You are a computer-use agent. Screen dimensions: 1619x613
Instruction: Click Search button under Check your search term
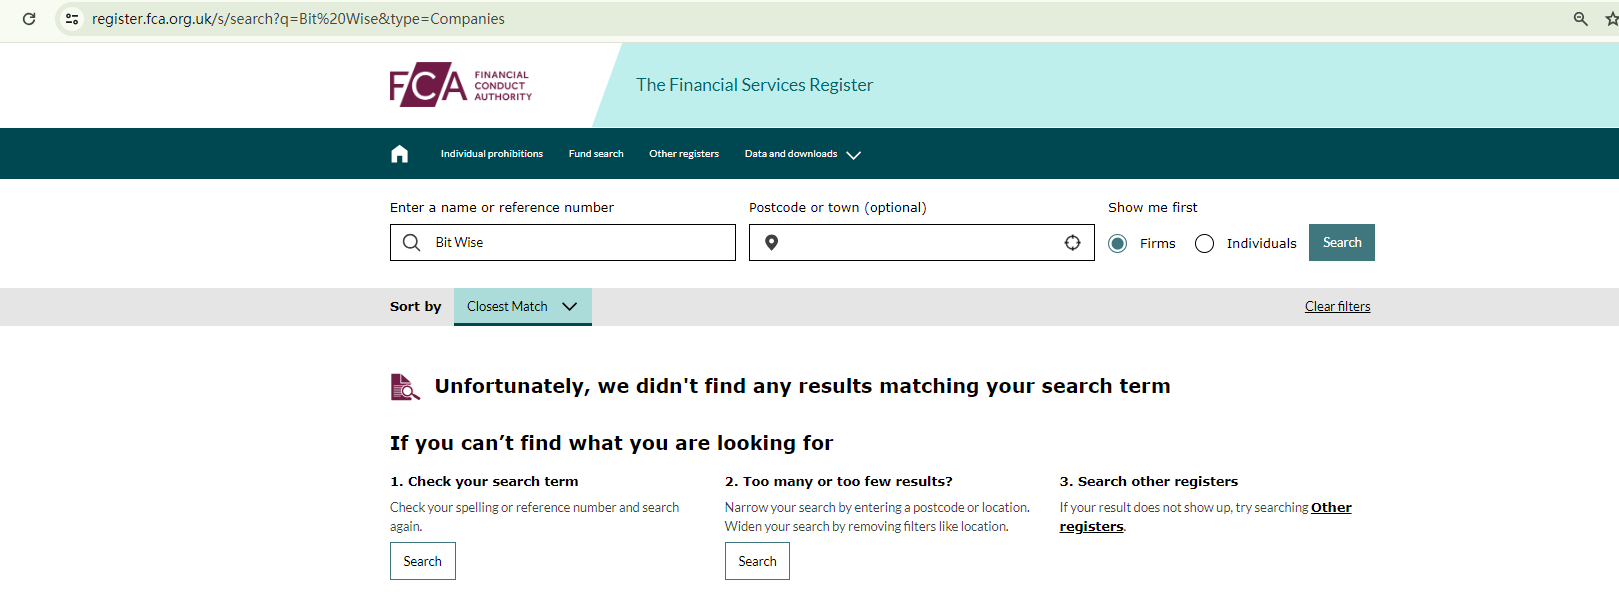point(423,561)
